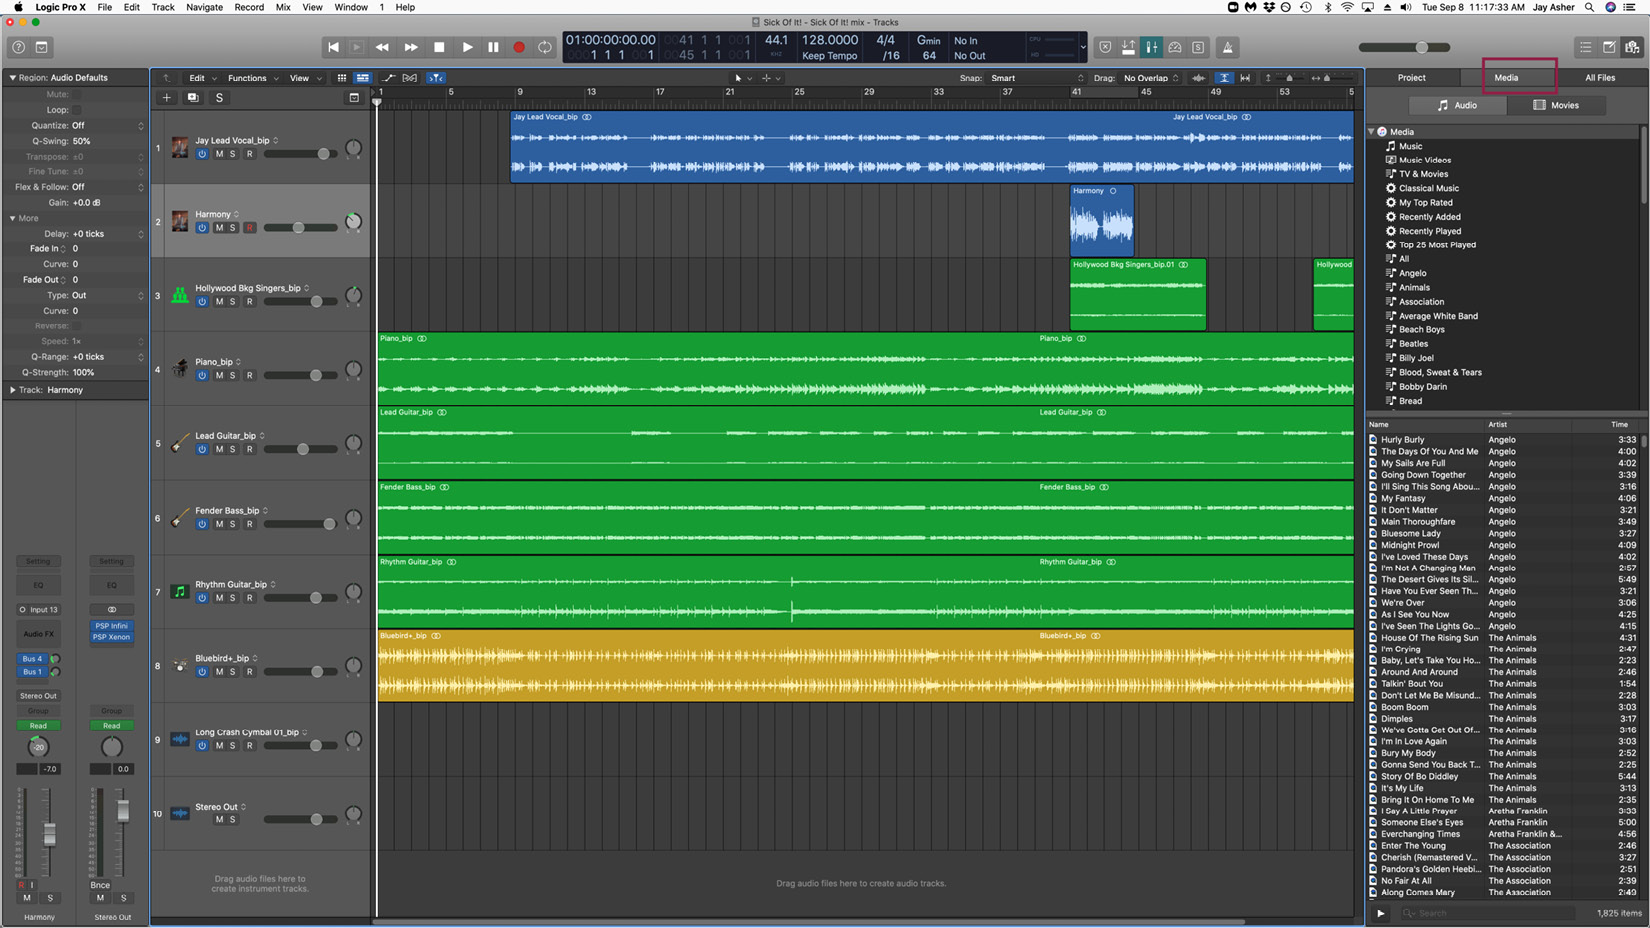Screen dimensions: 1650x928
Task: Open the Edit dropdown in Tracks area
Action: pos(203,78)
